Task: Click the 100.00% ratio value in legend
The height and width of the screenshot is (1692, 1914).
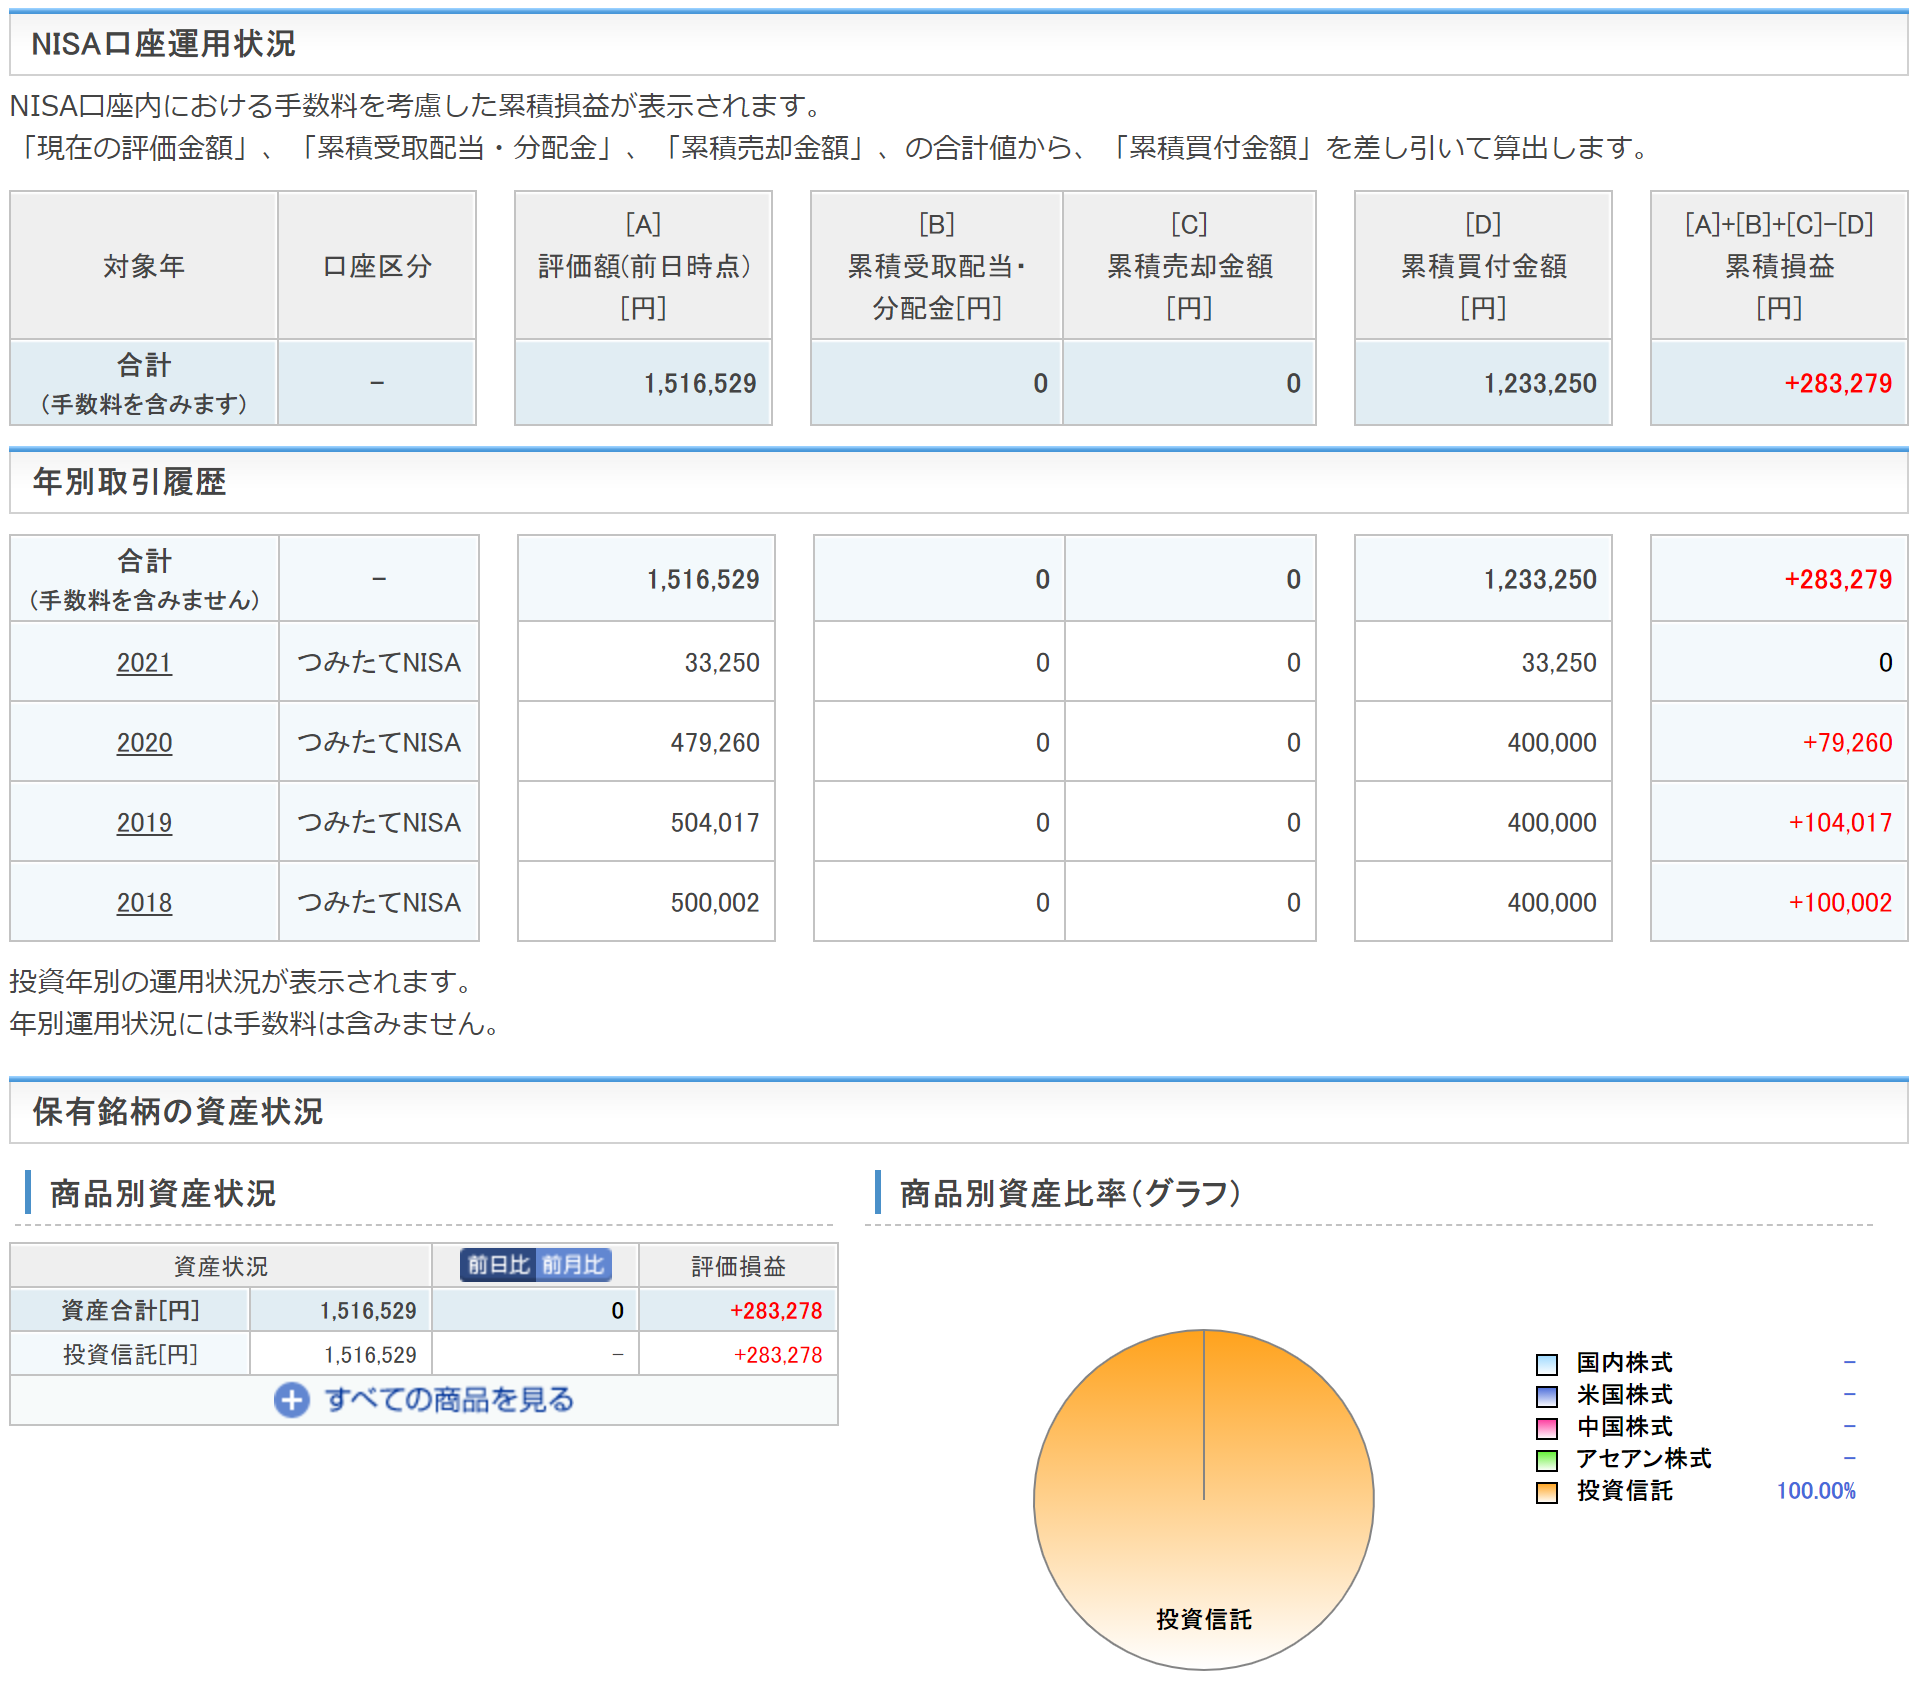Action: click(1815, 1491)
